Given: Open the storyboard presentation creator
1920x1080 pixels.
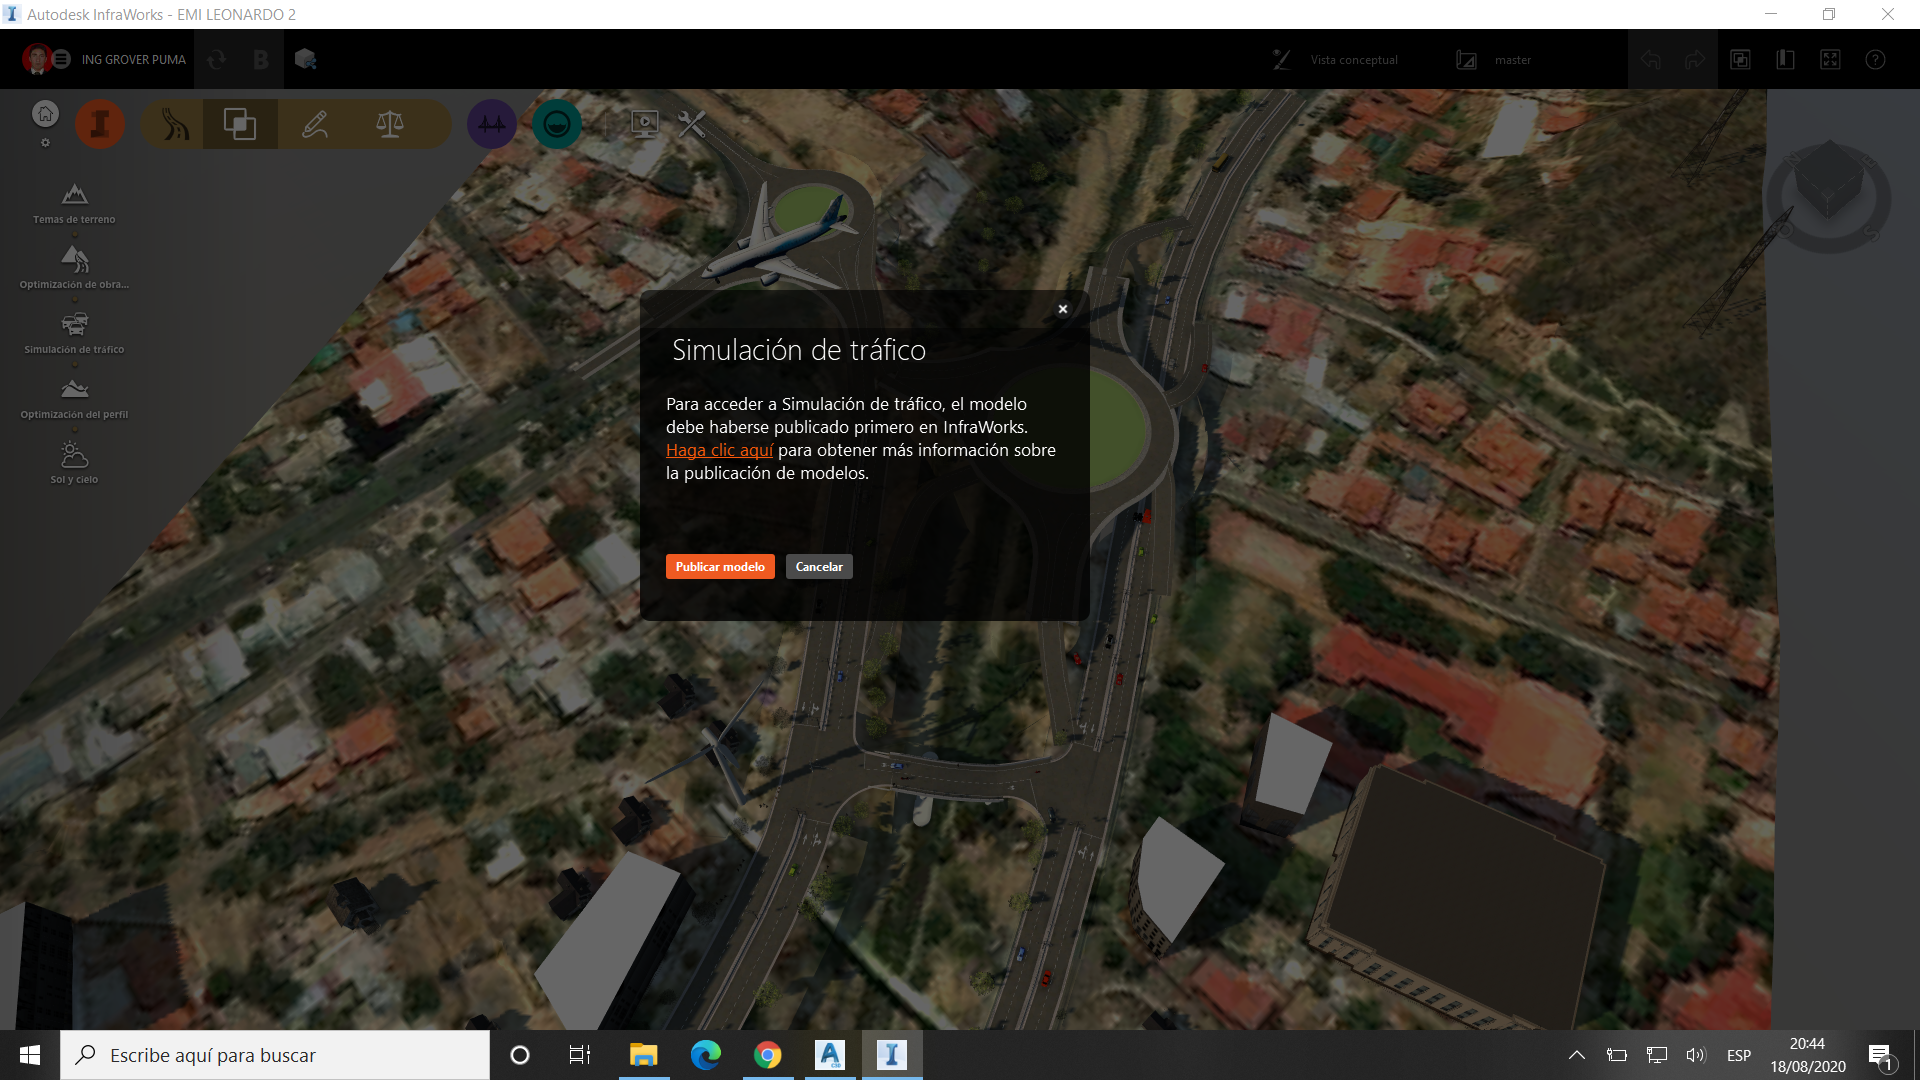Looking at the screenshot, I should pyautogui.click(x=643, y=123).
